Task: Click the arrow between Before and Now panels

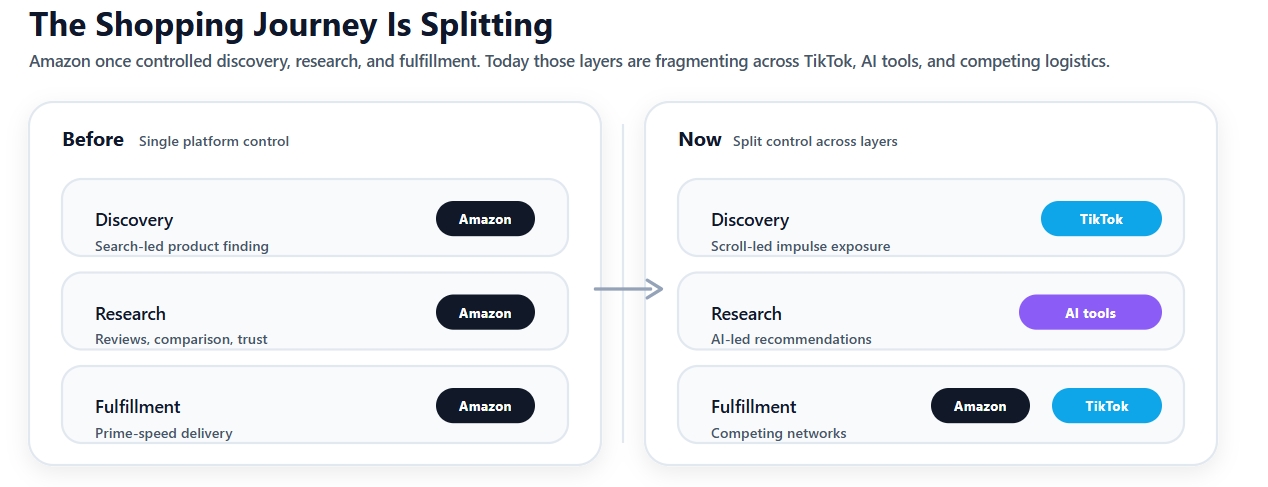Action: (x=628, y=290)
